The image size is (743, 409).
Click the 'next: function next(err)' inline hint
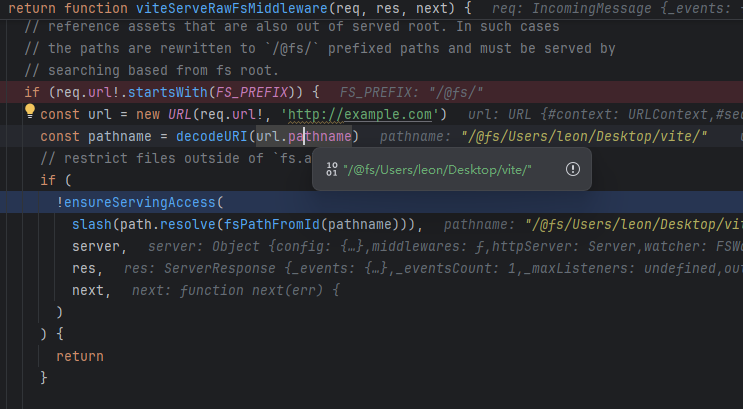point(236,290)
